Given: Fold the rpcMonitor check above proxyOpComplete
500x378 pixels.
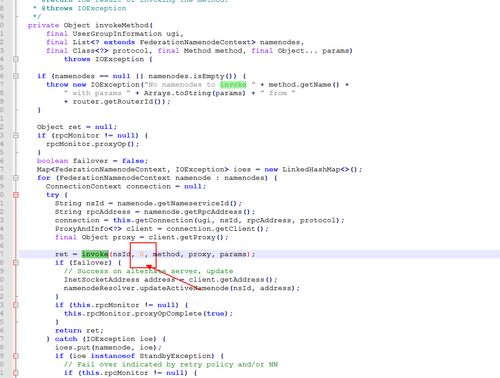Looking at the screenshot, I should (x=16, y=305).
